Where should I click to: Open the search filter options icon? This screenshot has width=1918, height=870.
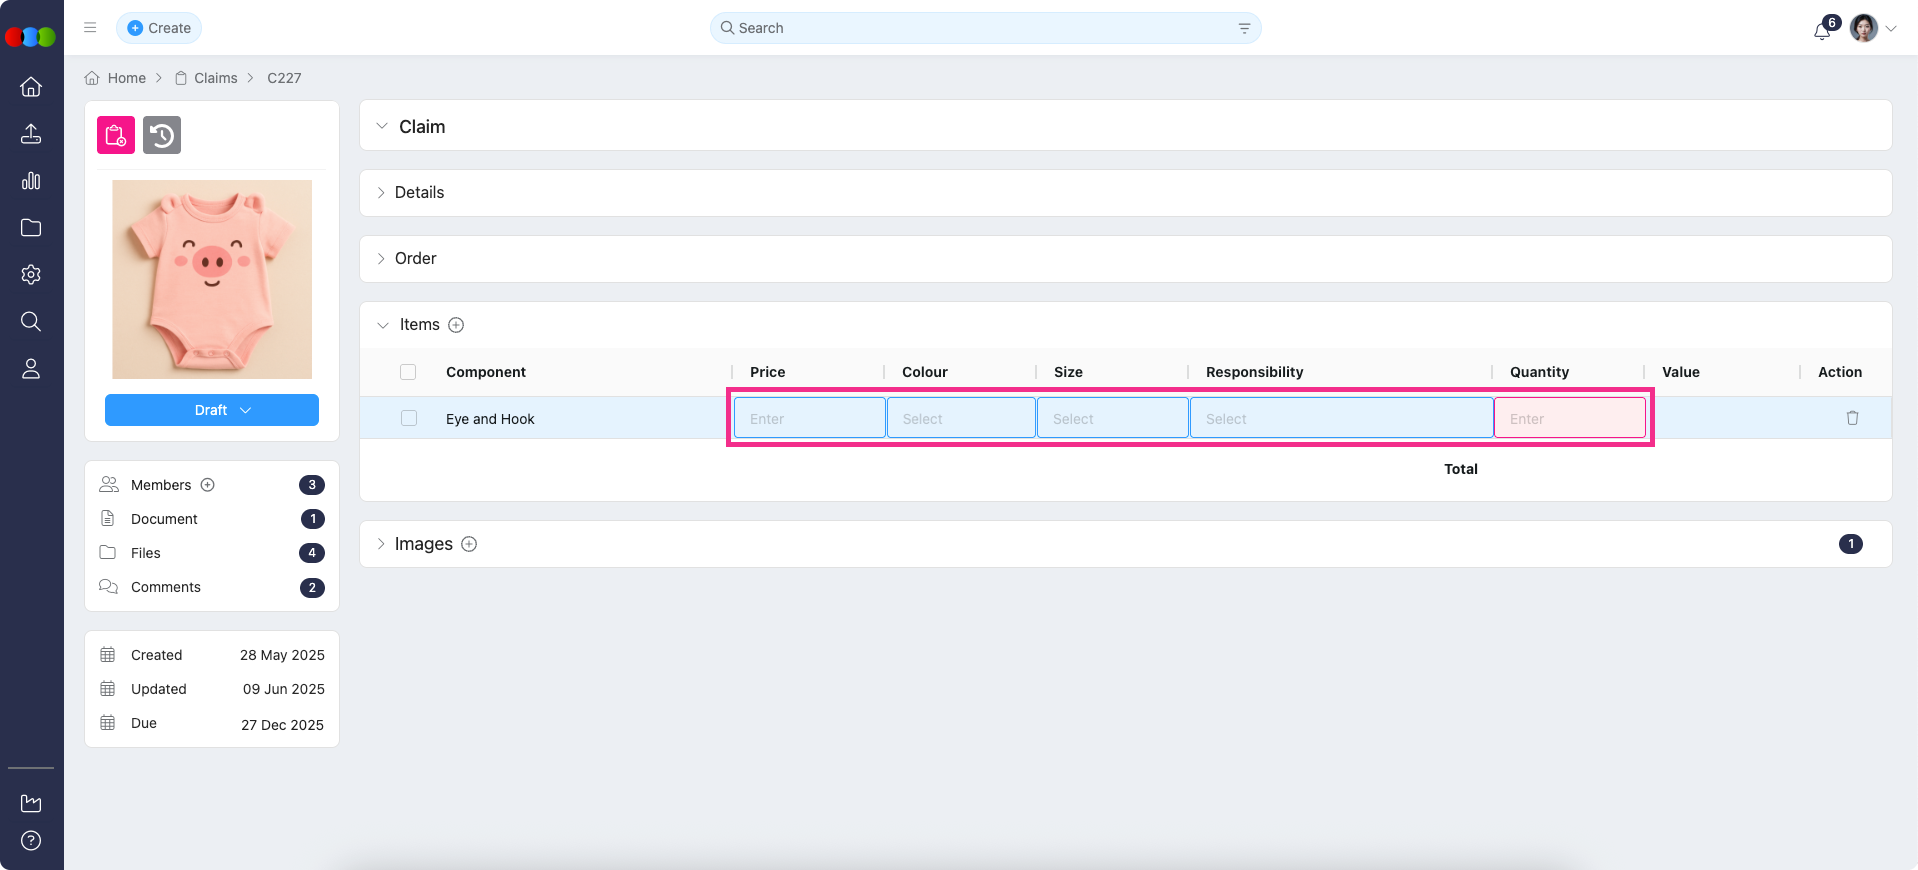[x=1244, y=28]
